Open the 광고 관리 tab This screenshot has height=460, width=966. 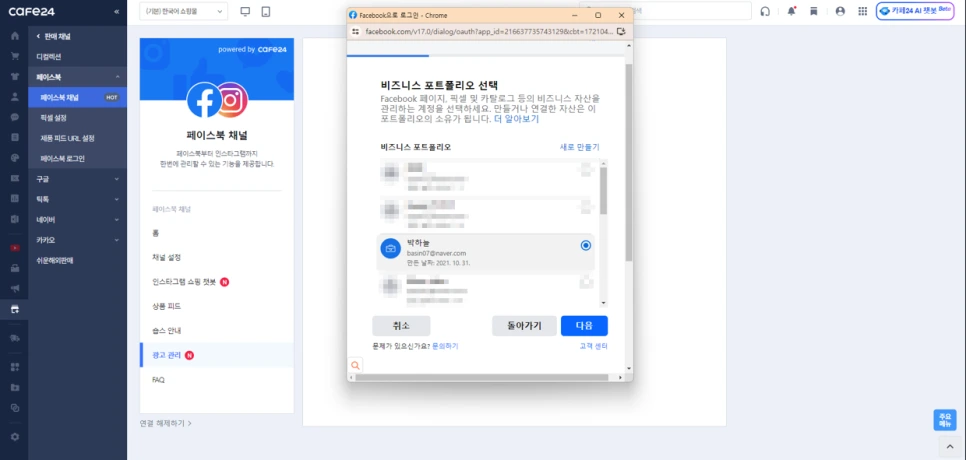point(217,355)
